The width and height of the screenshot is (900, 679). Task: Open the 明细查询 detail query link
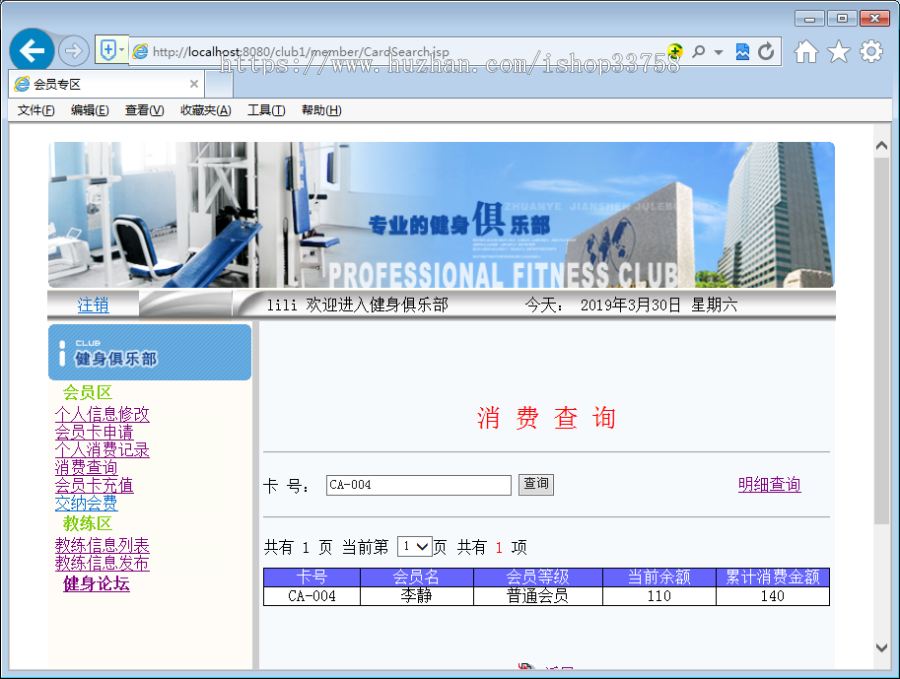point(769,484)
